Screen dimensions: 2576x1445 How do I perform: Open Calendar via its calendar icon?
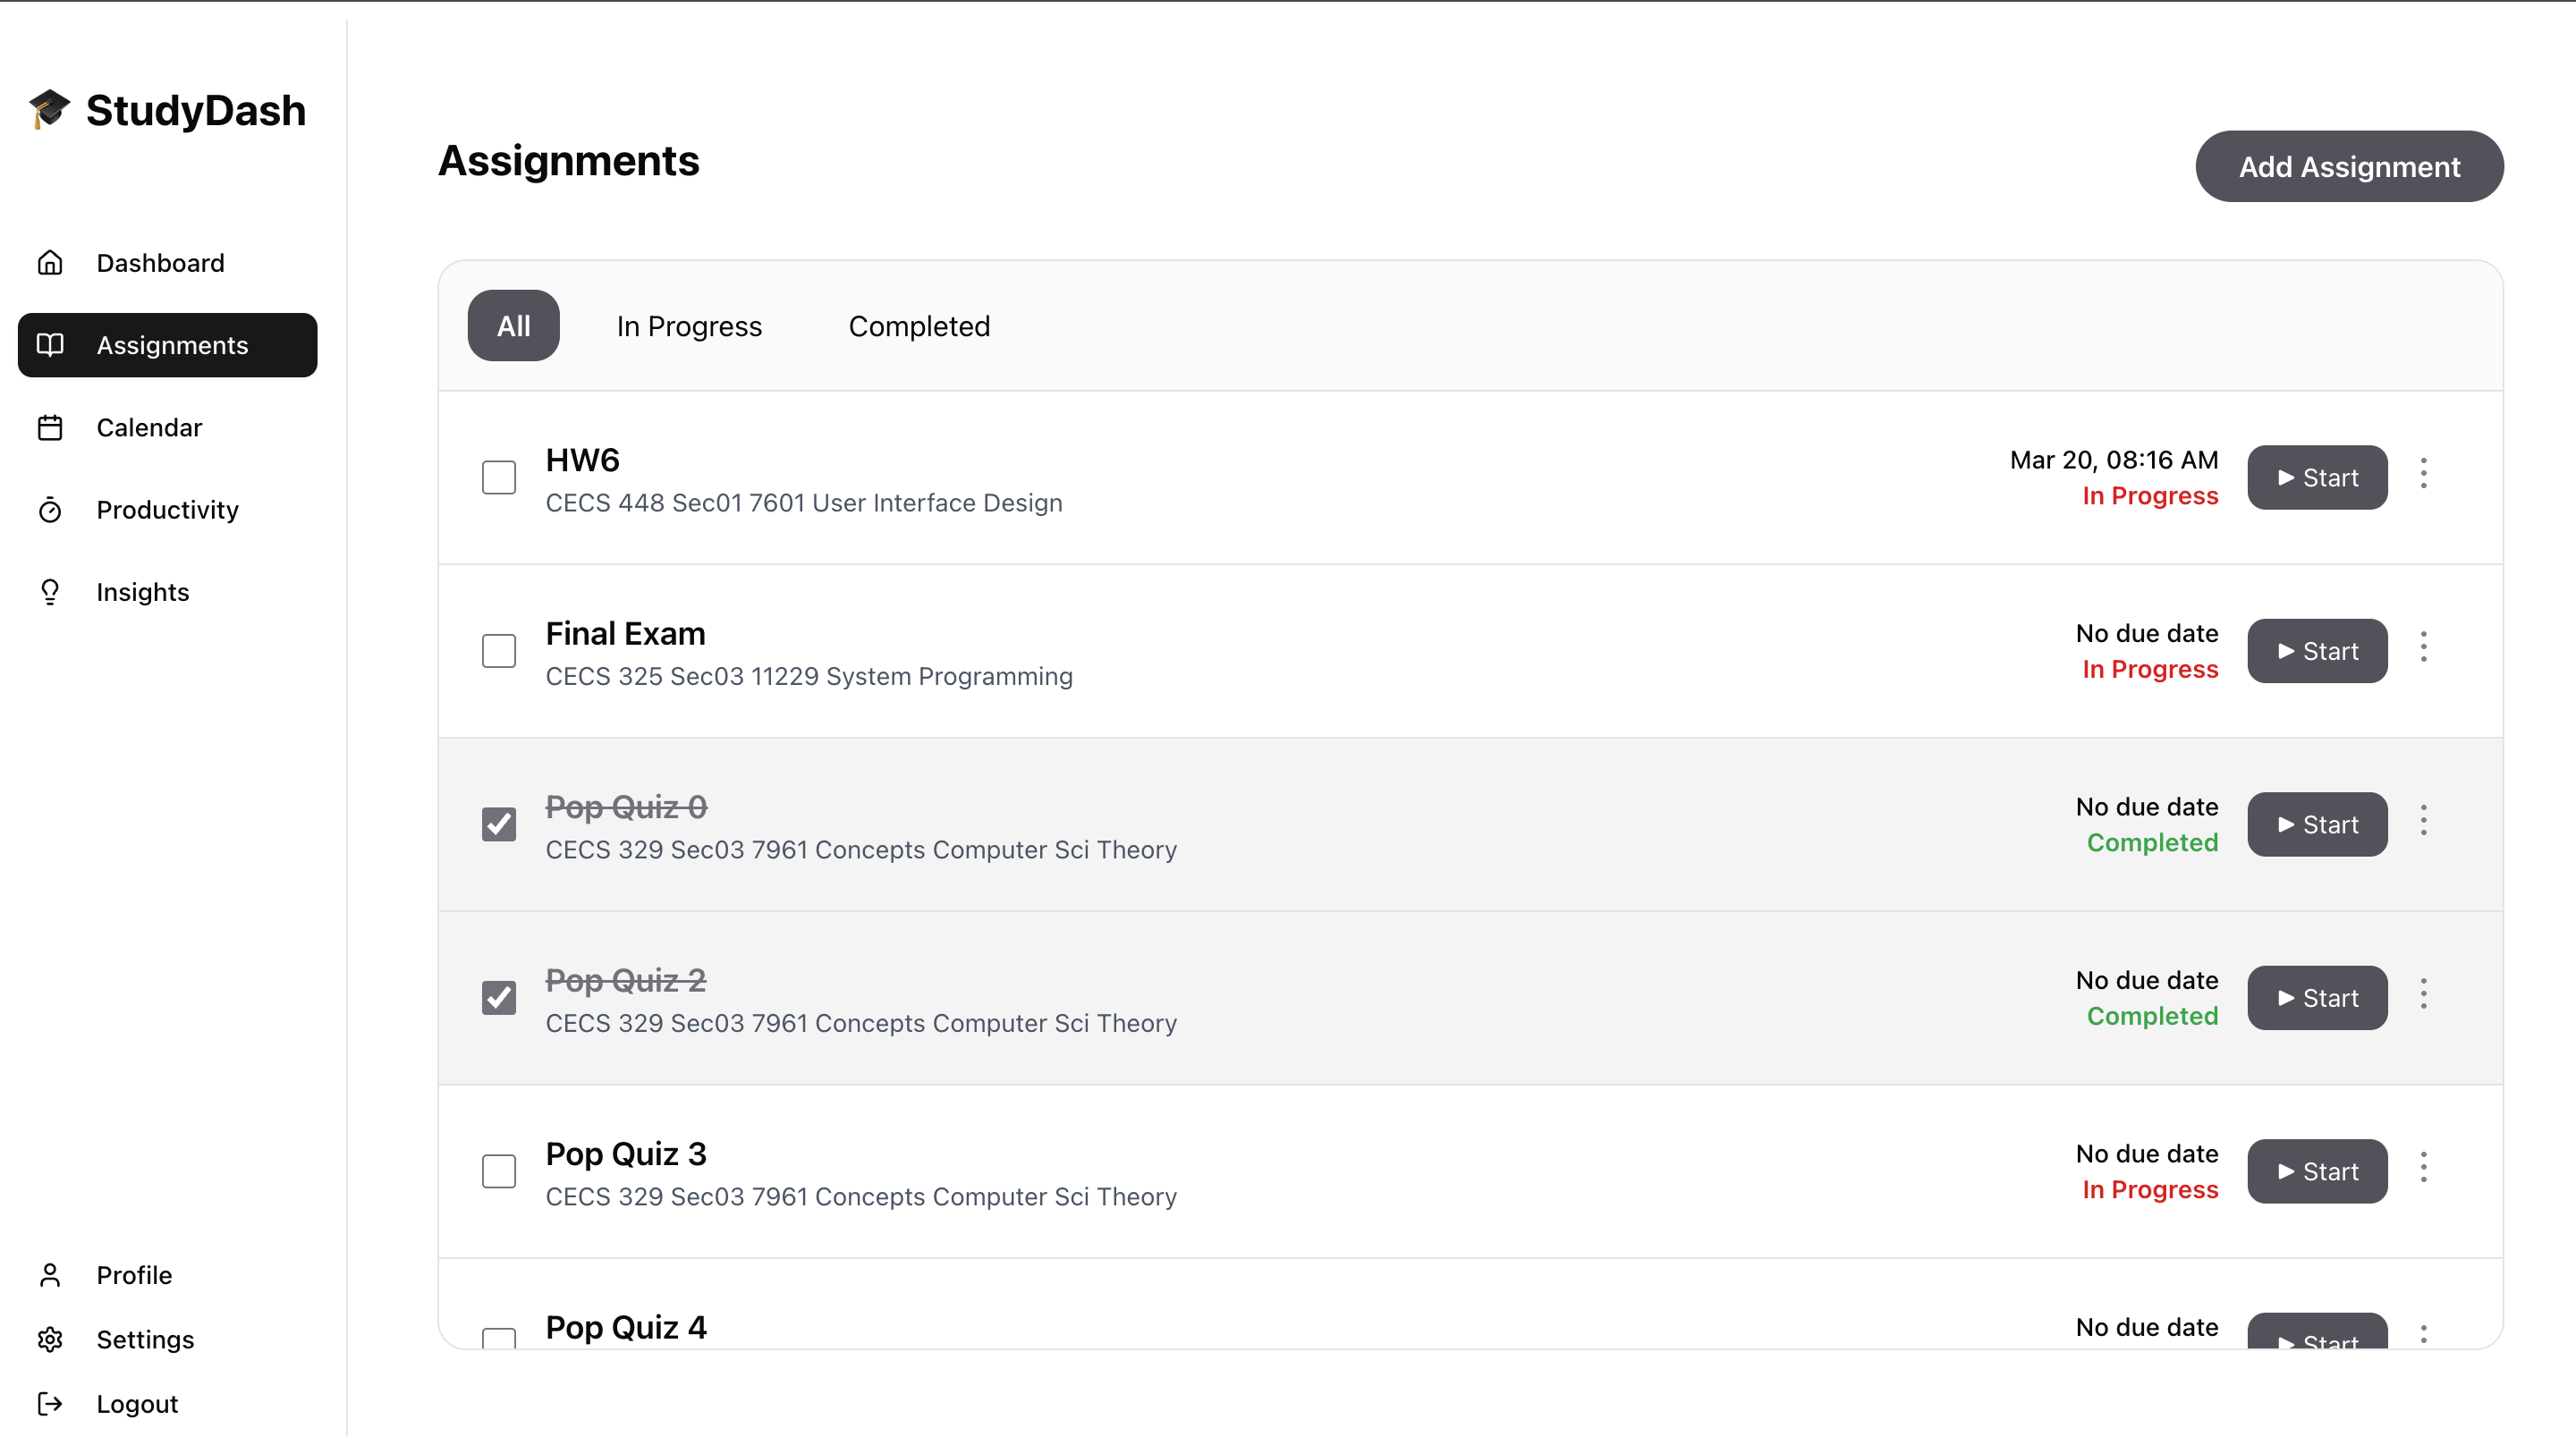tap(50, 428)
